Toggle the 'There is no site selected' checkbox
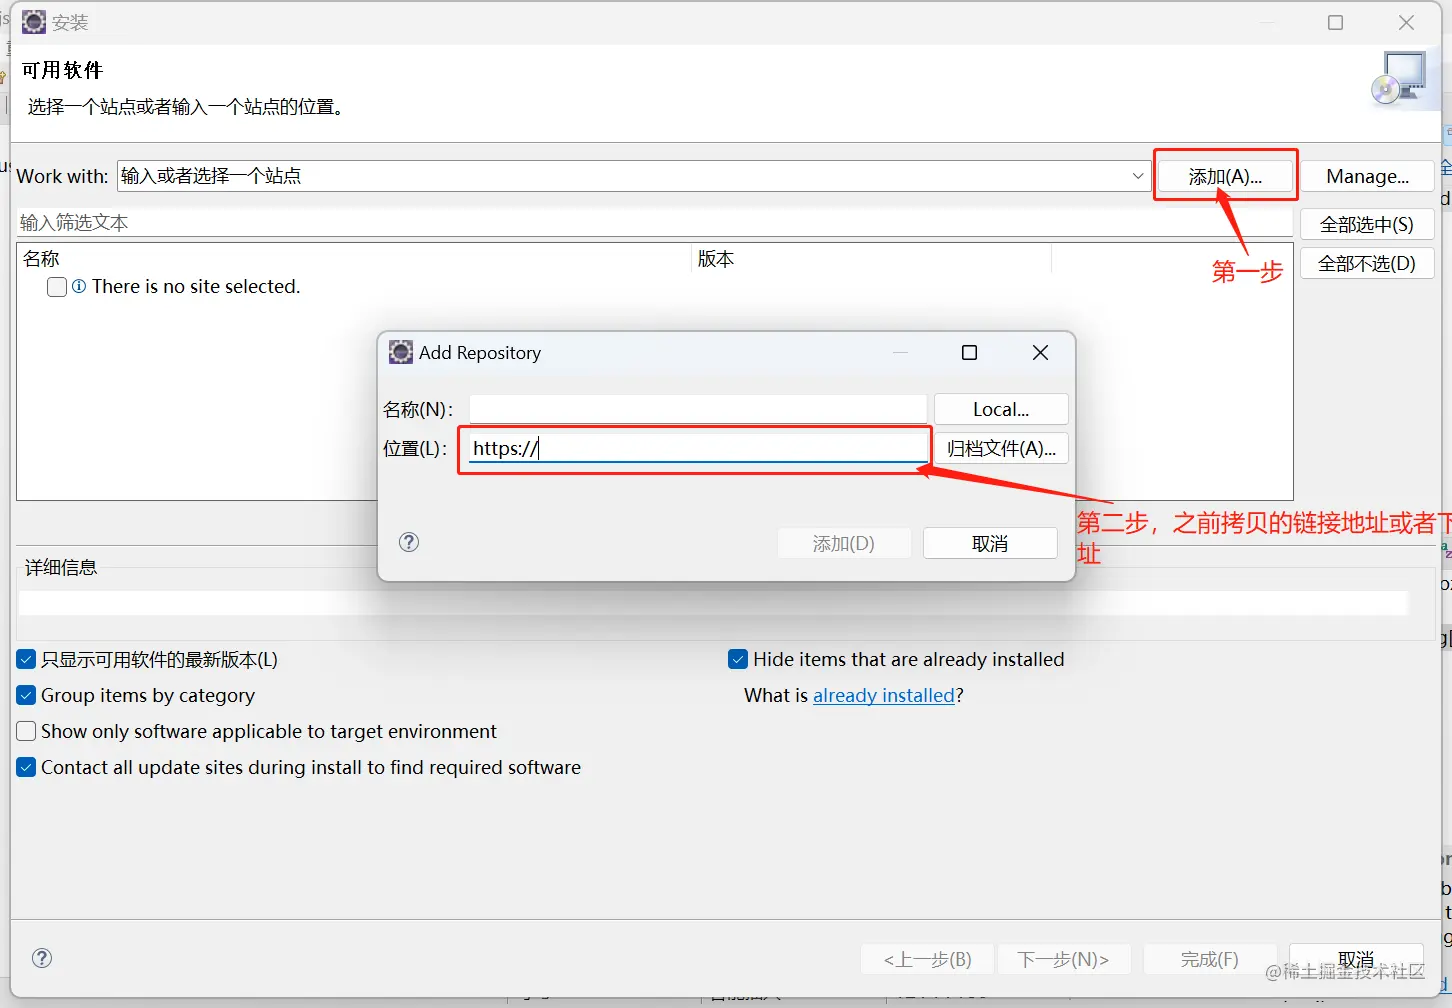The image size is (1452, 1008). pos(57,287)
